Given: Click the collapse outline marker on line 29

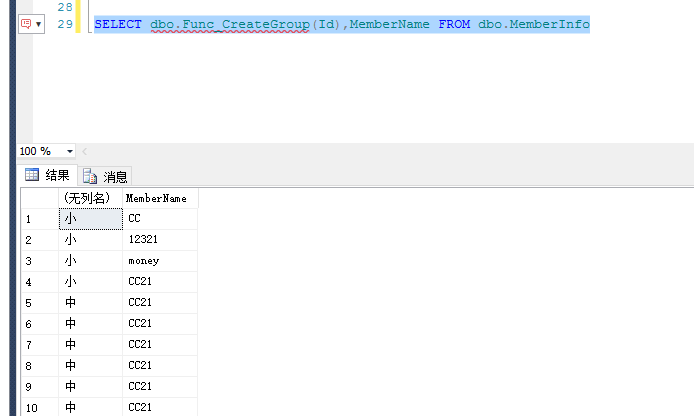Looking at the screenshot, I should coord(90,24).
